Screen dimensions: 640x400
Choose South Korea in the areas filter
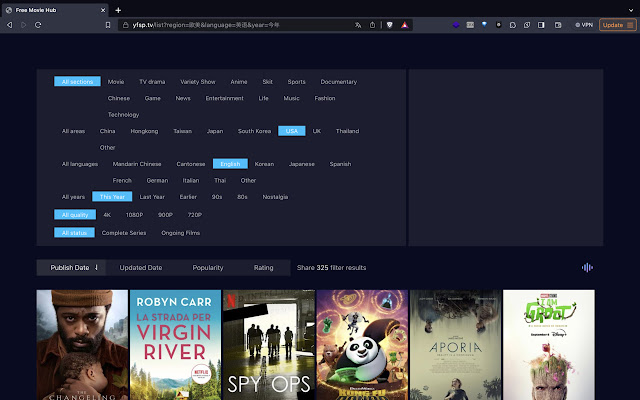(x=254, y=131)
